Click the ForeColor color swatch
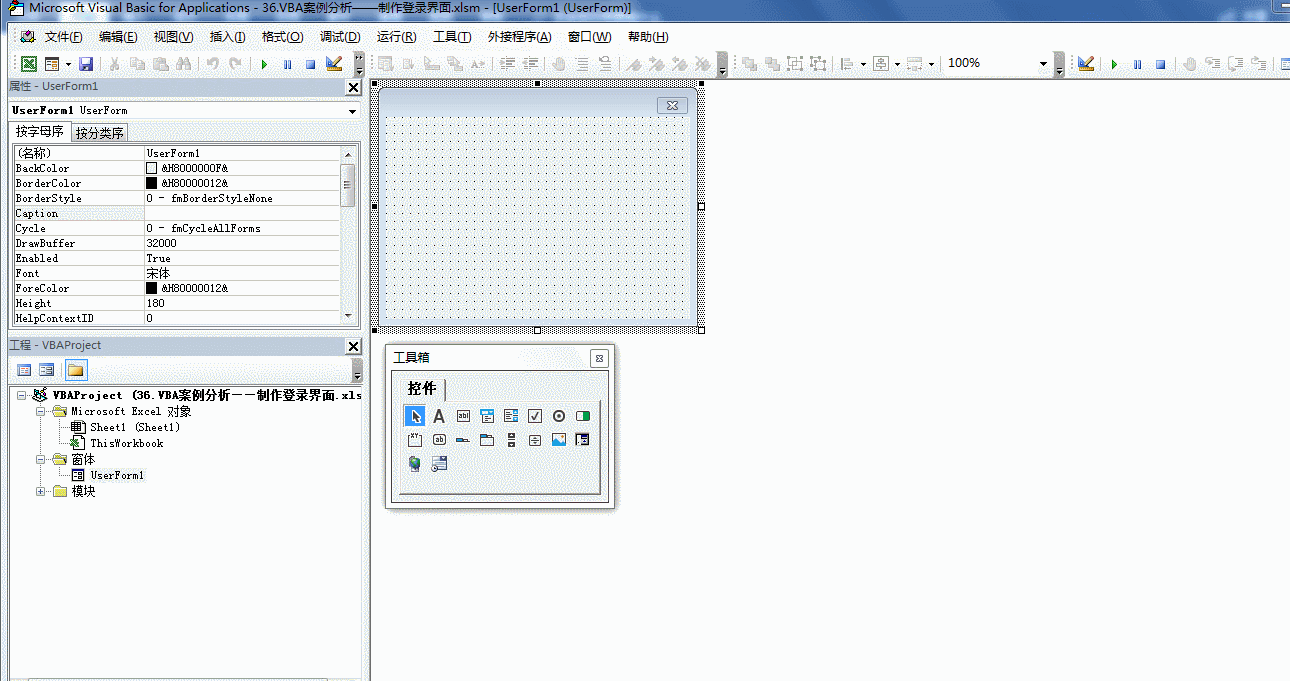Image resolution: width=1290 pixels, height=681 pixels. point(152,289)
